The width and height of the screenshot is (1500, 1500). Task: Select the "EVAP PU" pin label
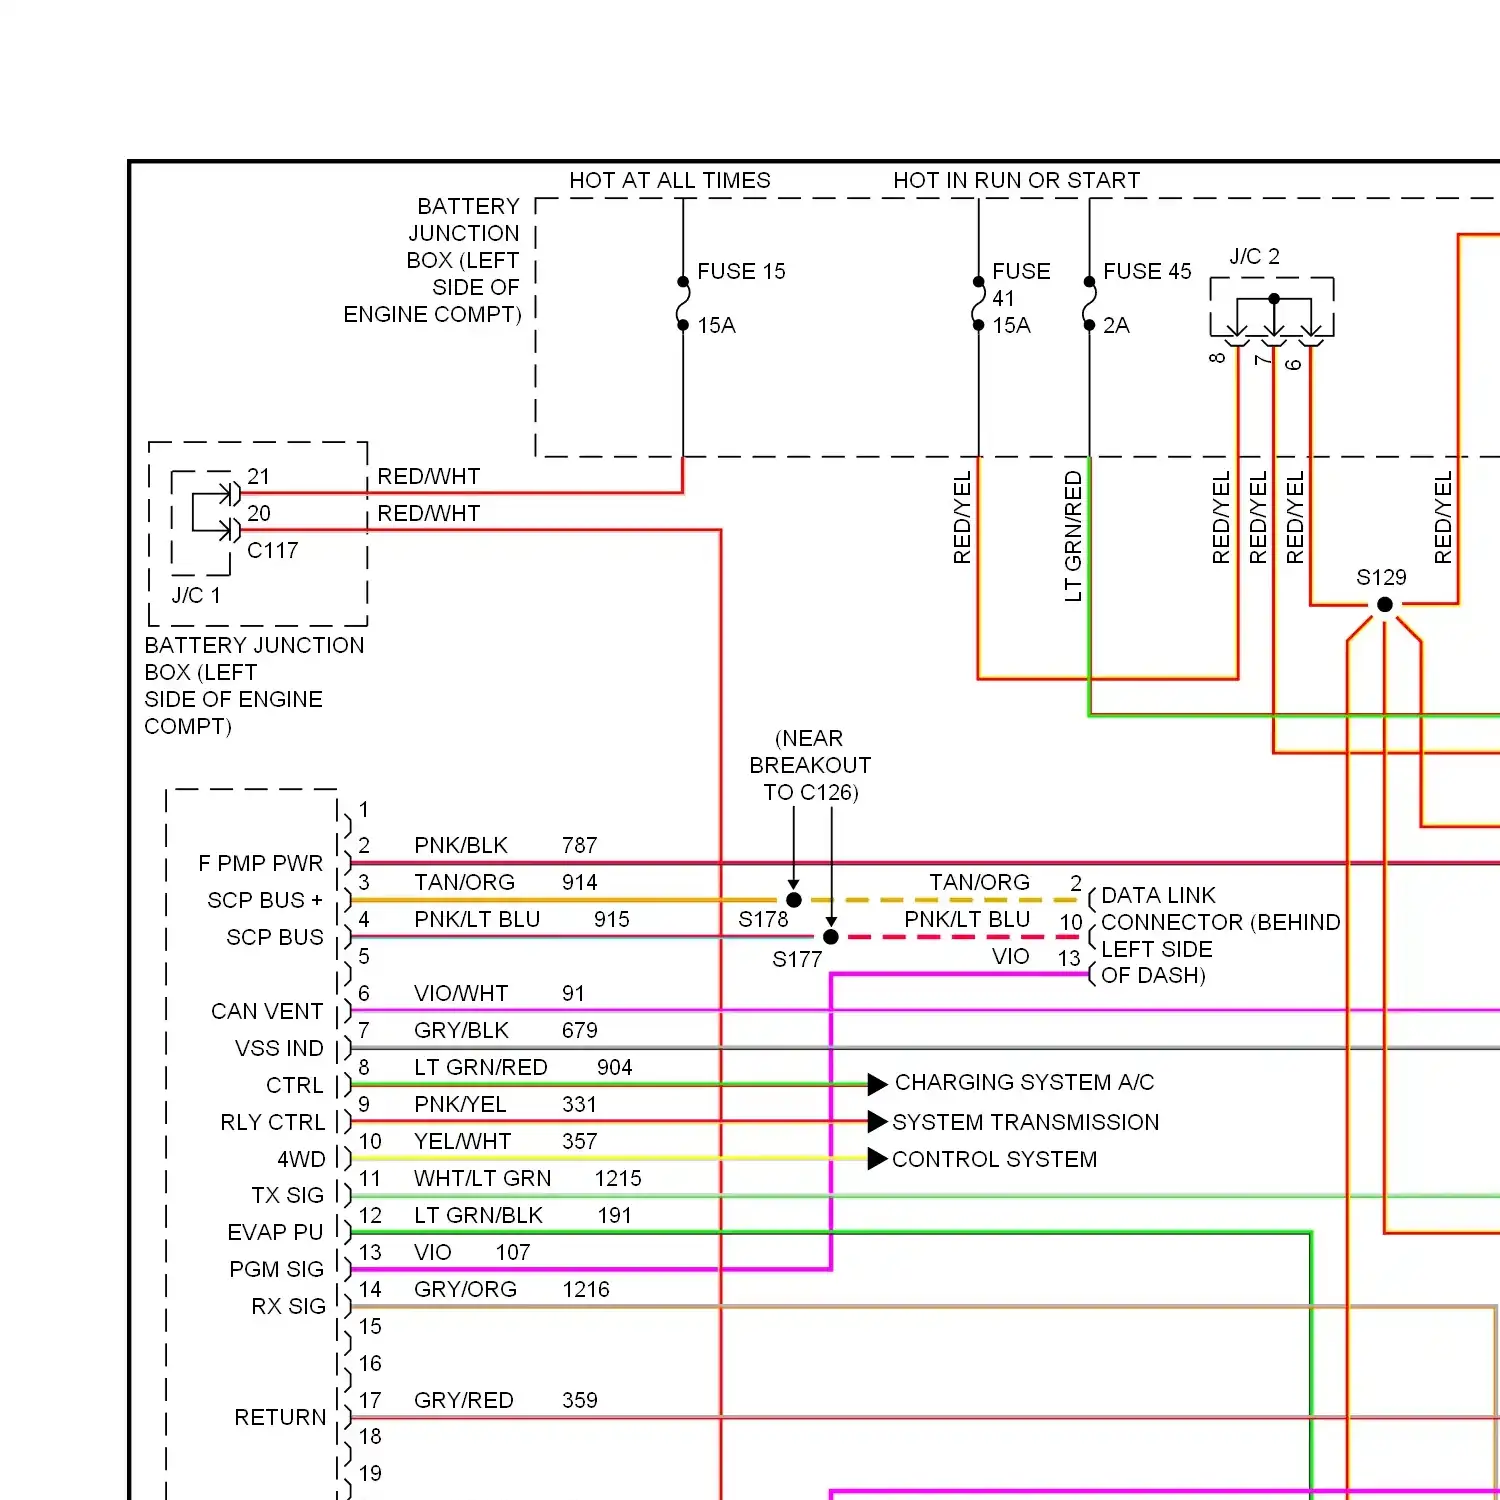click(x=275, y=1232)
